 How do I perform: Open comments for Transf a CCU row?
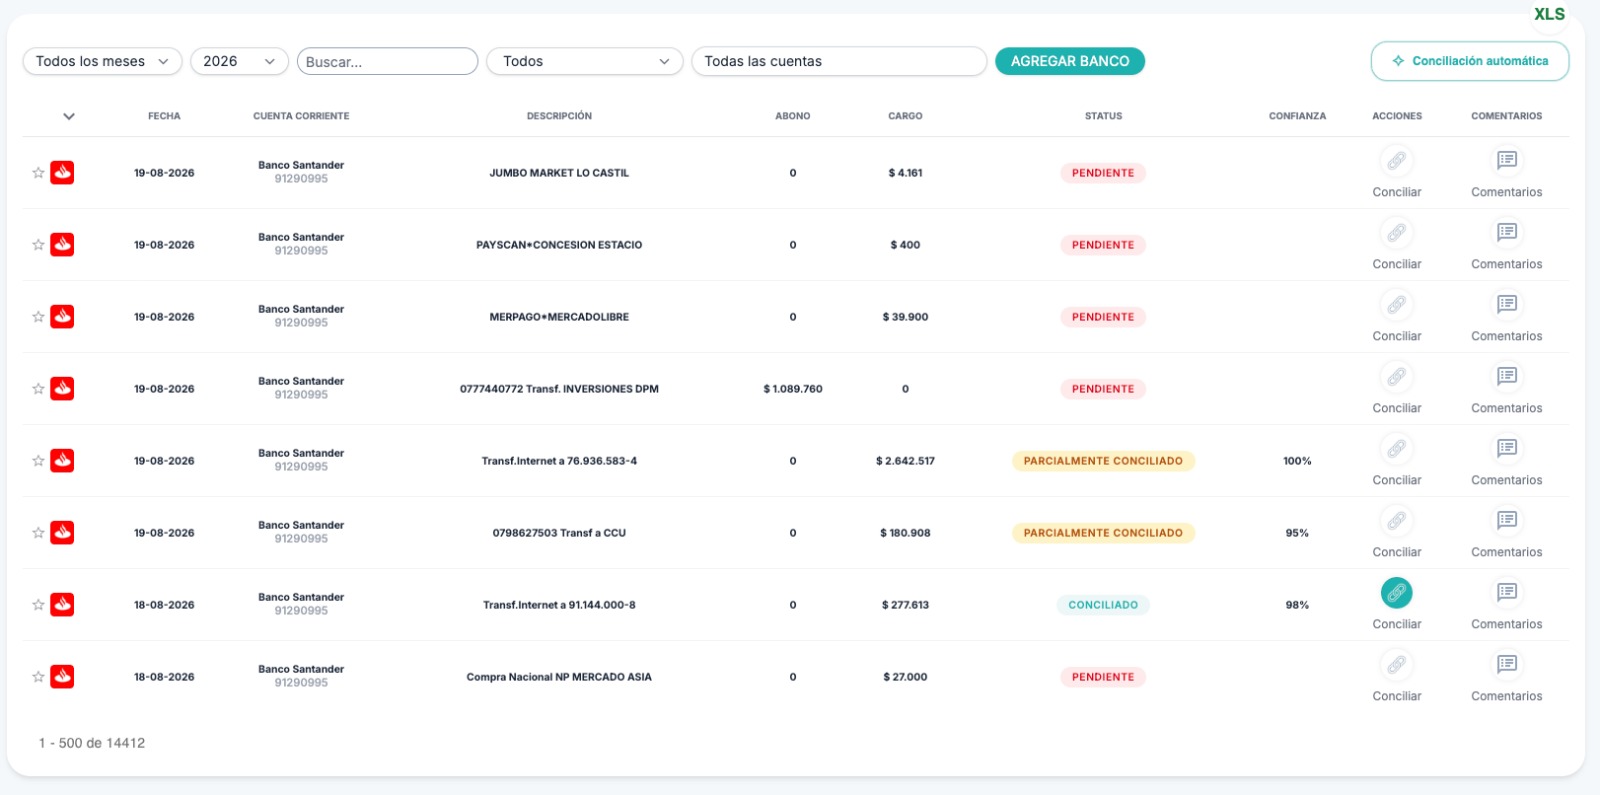tap(1506, 521)
